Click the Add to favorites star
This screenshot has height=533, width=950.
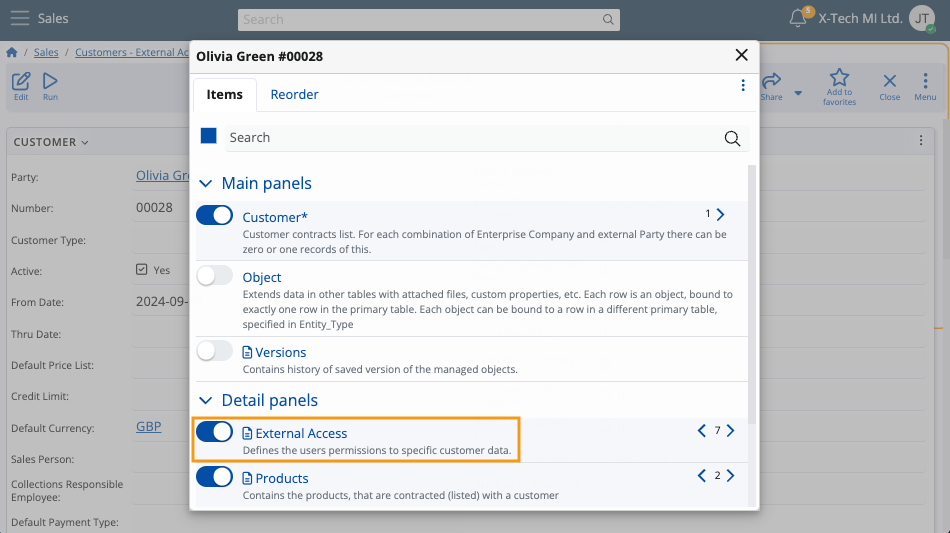[x=839, y=79]
